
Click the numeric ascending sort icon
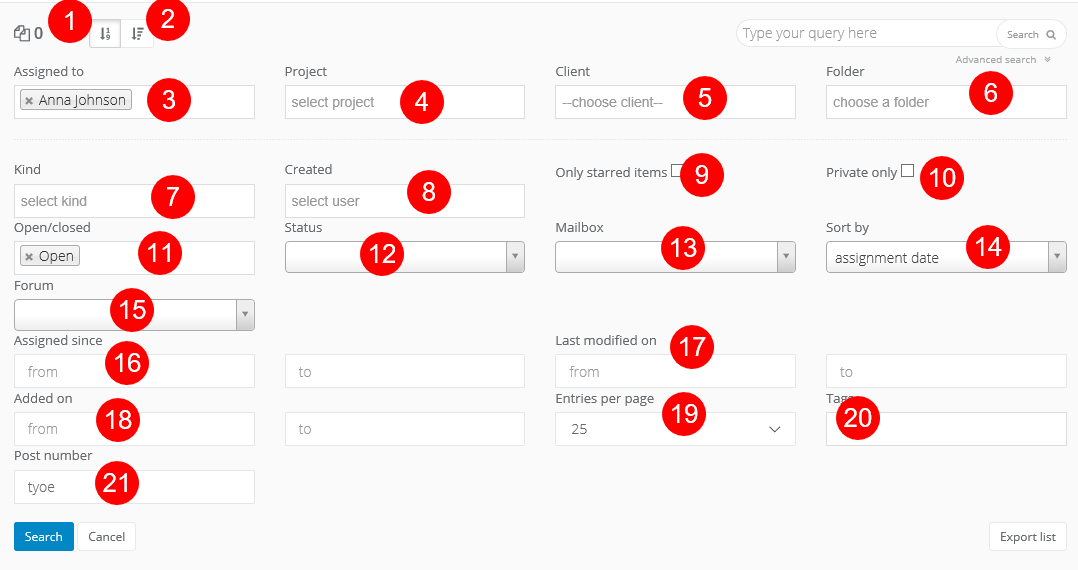pos(105,34)
